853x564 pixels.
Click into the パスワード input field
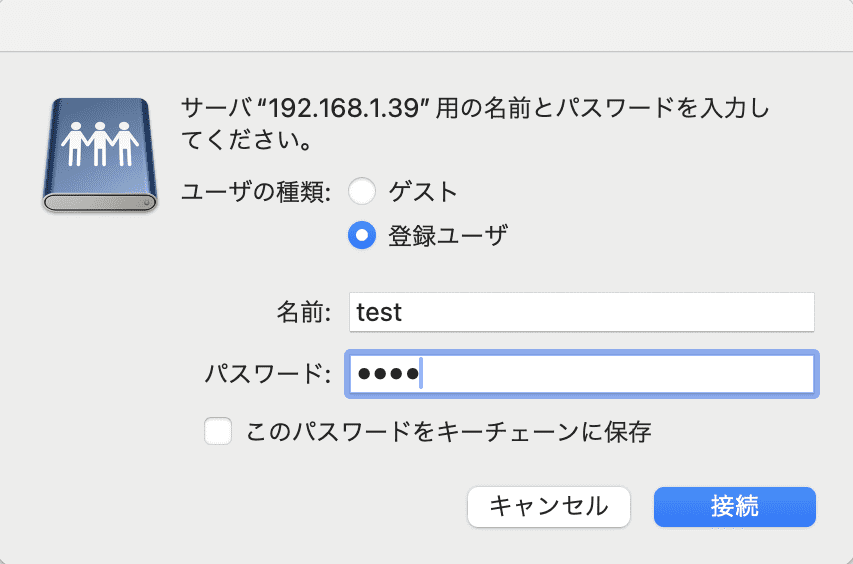click(x=582, y=374)
